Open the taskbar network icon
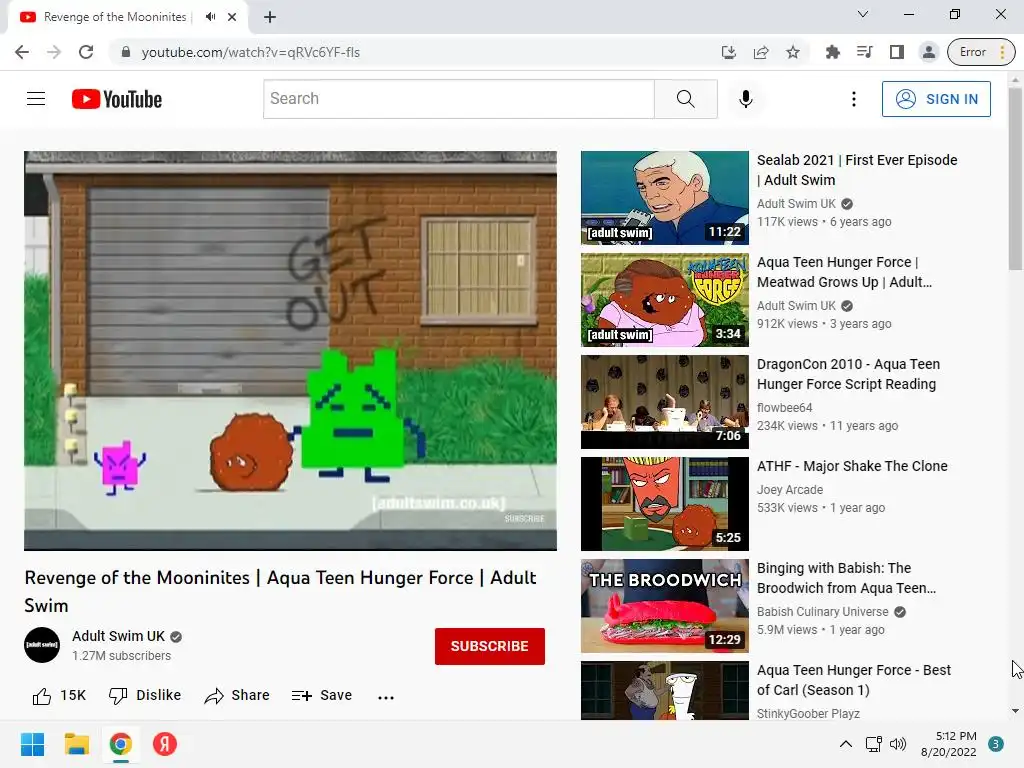 (x=874, y=744)
